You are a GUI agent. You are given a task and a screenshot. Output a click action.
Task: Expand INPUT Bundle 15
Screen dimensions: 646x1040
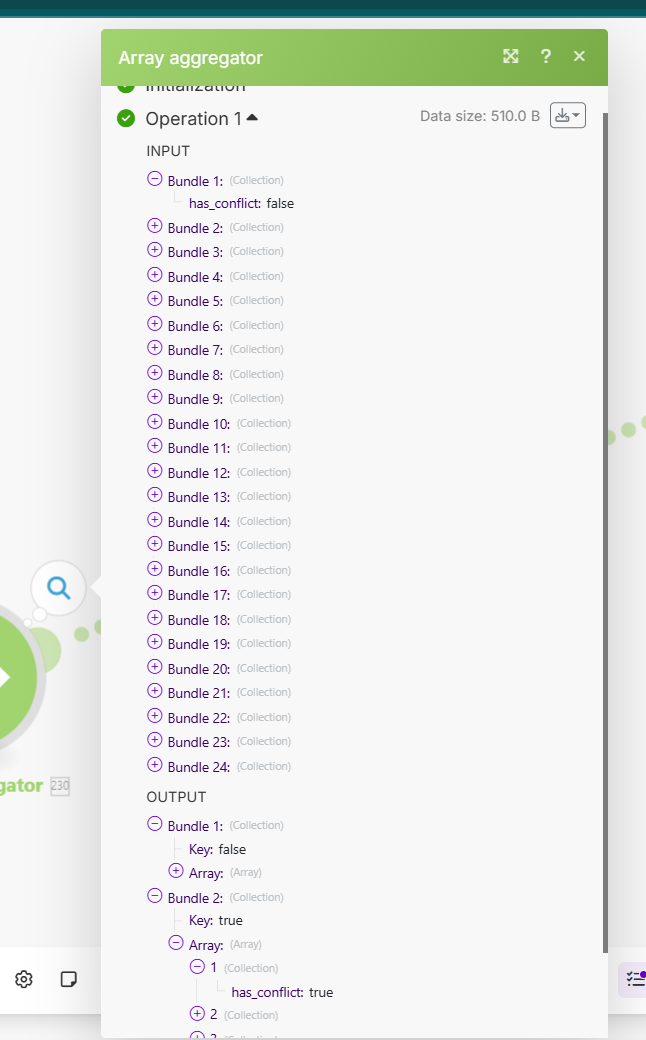pos(155,544)
